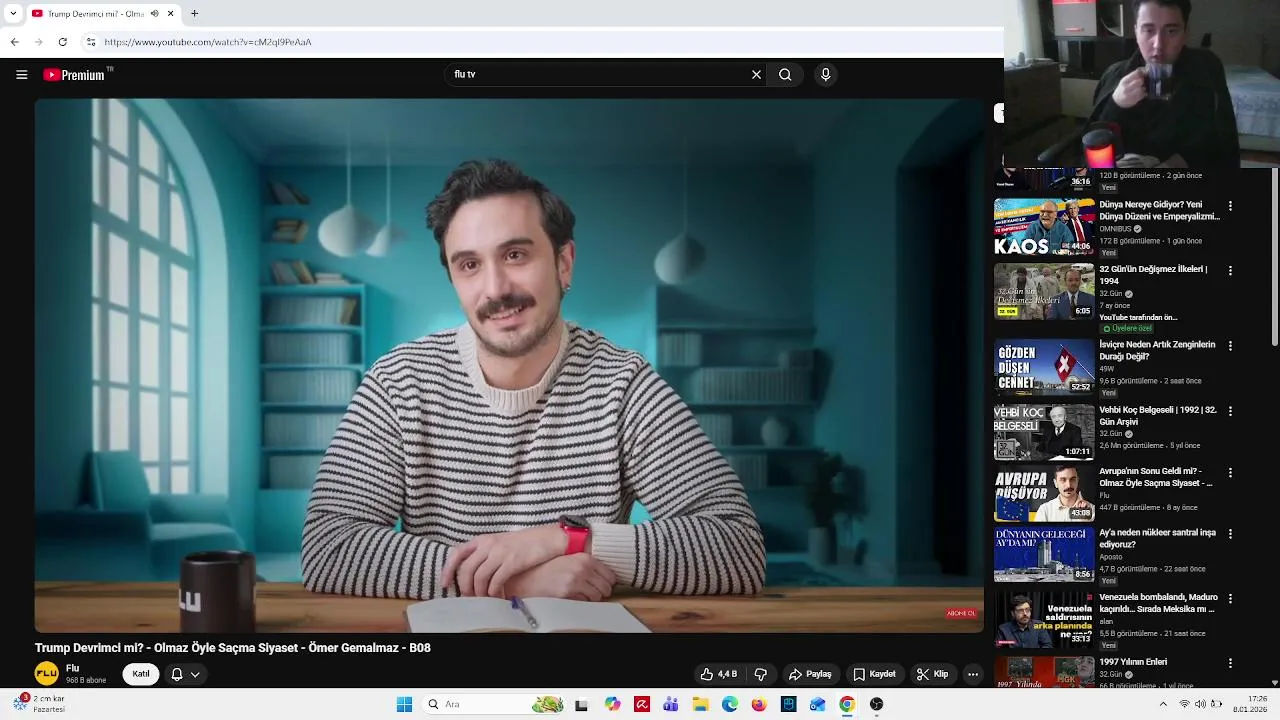
Task: Open options for 'Venezuela bombalandı' video
Action: coord(1230,598)
